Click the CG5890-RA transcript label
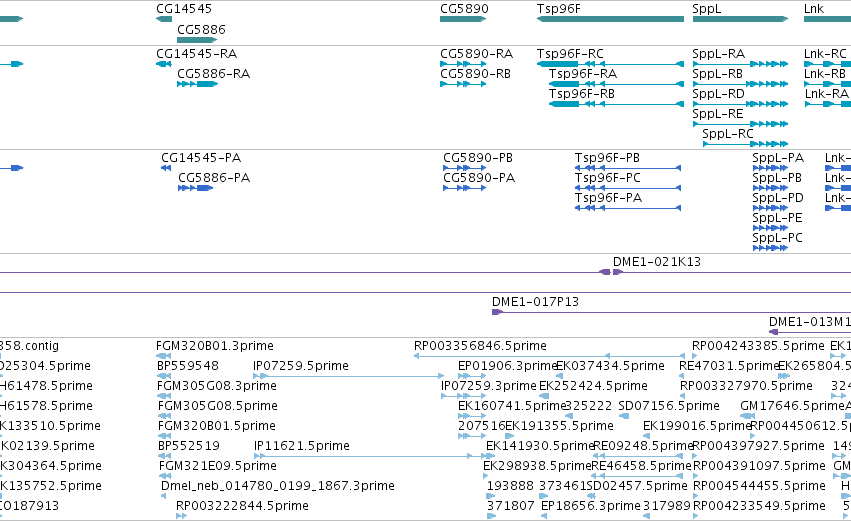 (x=477, y=54)
